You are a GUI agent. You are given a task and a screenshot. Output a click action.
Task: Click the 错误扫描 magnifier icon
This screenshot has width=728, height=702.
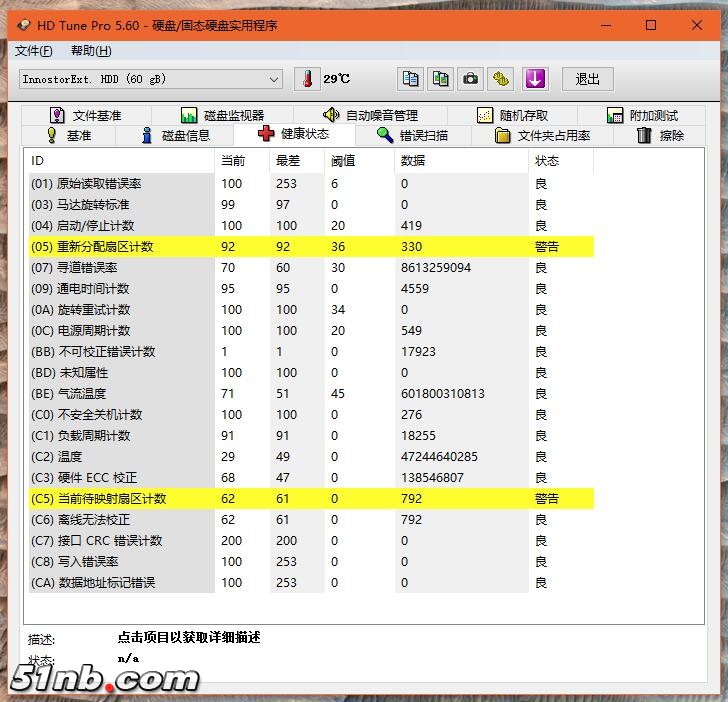click(384, 135)
